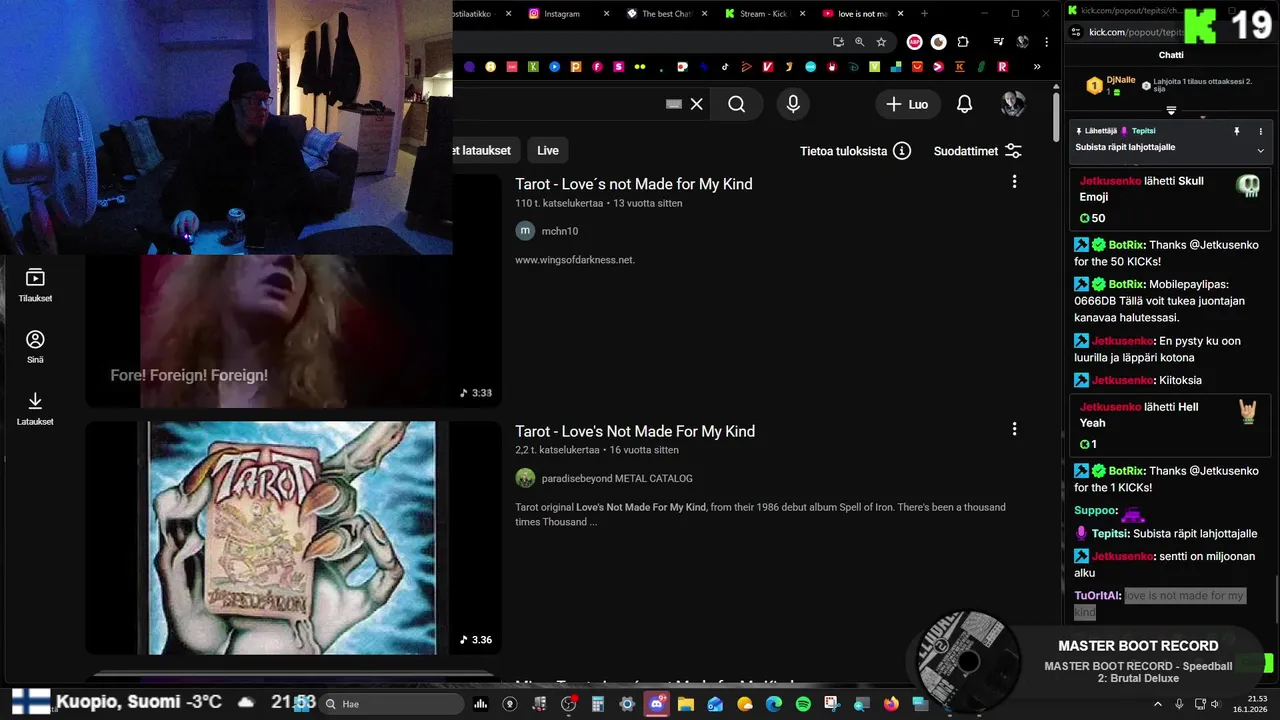This screenshot has width=1280, height=720.
Task: Open the extensions puzzle icon
Action: [963, 42]
